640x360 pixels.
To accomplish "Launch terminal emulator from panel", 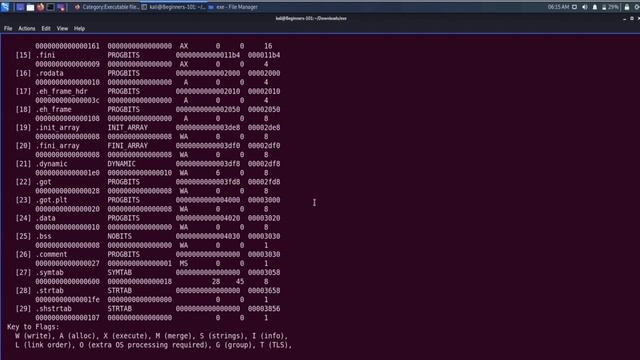I will tap(50, 7).
